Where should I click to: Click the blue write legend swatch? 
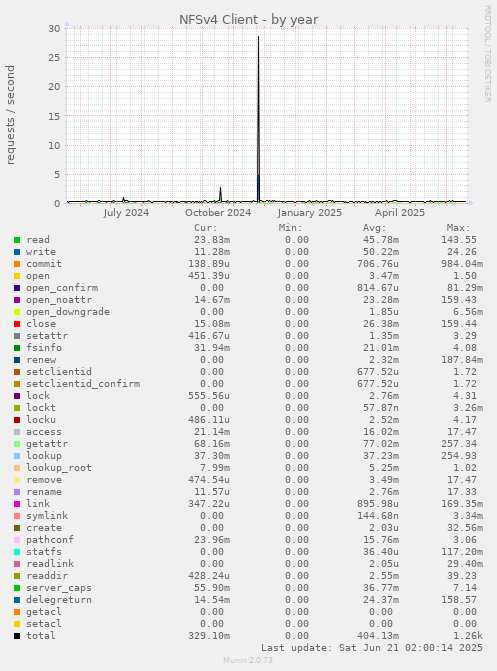(x=17, y=252)
